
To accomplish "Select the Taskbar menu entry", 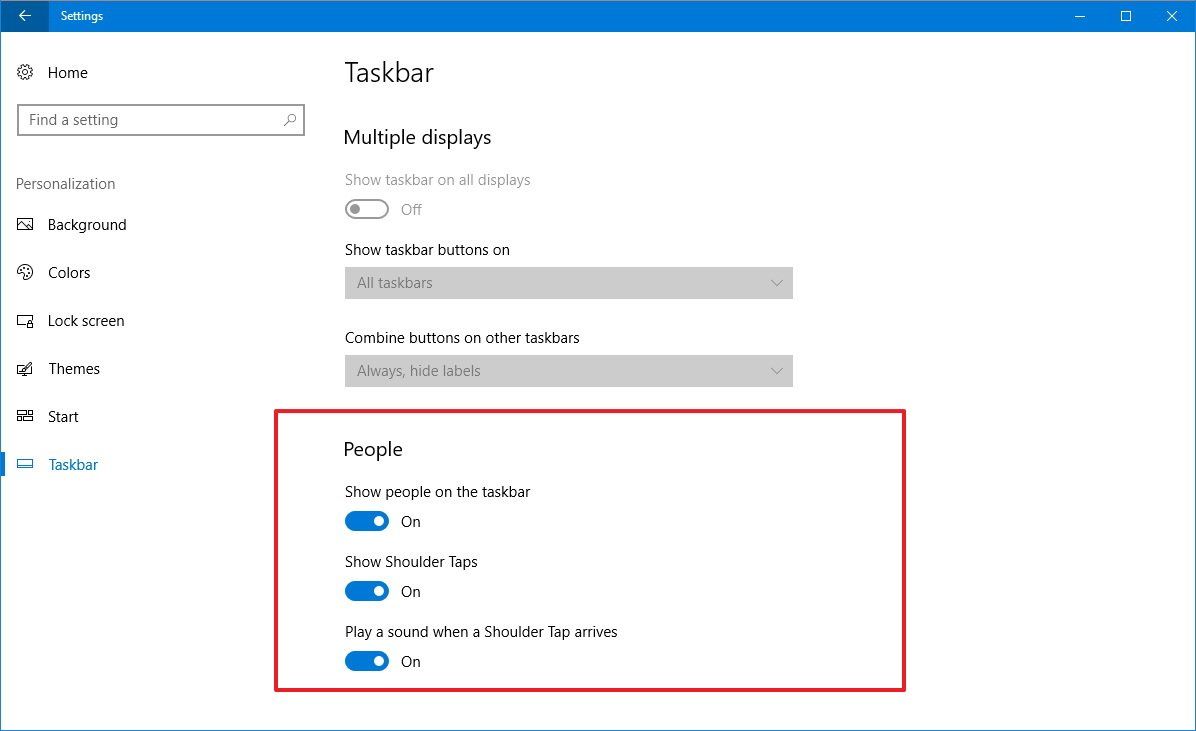I will (75, 464).
